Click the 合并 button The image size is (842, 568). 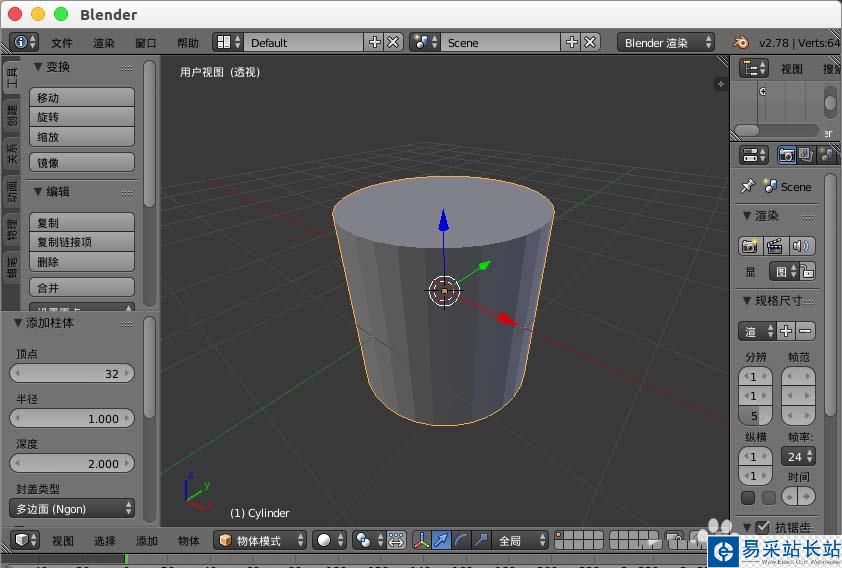coord(82,288)
